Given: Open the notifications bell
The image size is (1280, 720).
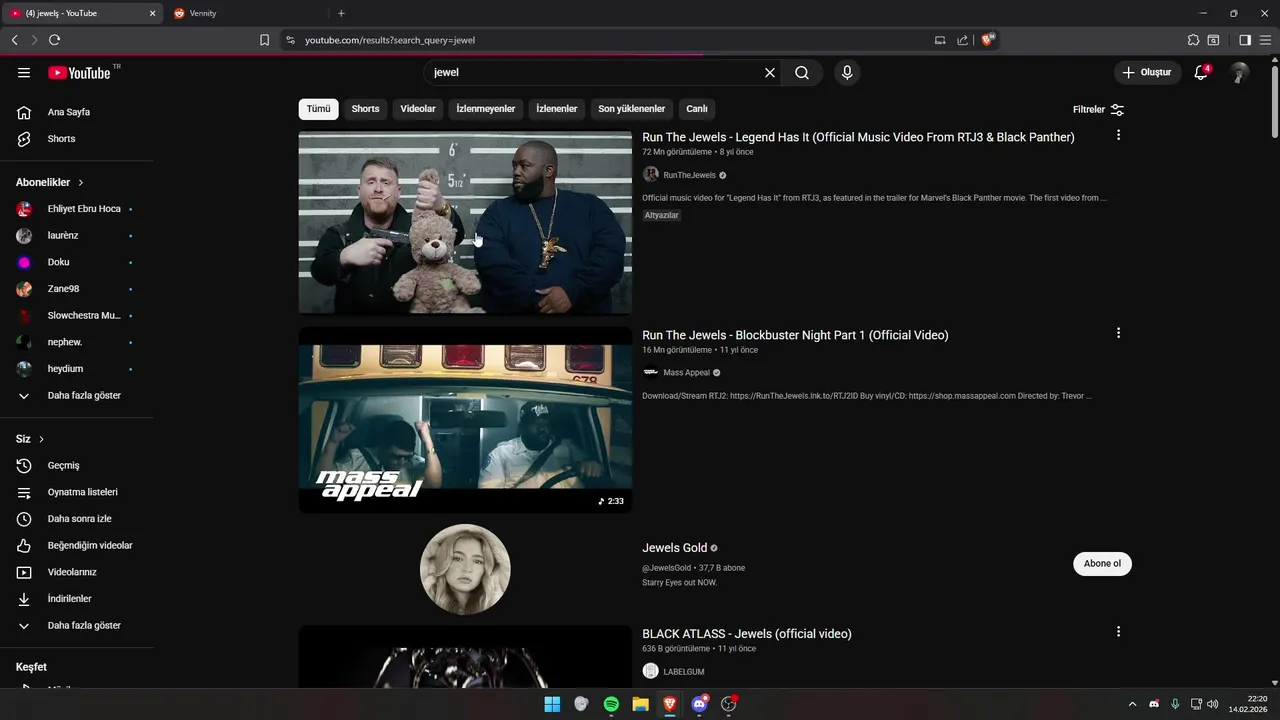Looking at the screenshot, I should [1202, 73].
